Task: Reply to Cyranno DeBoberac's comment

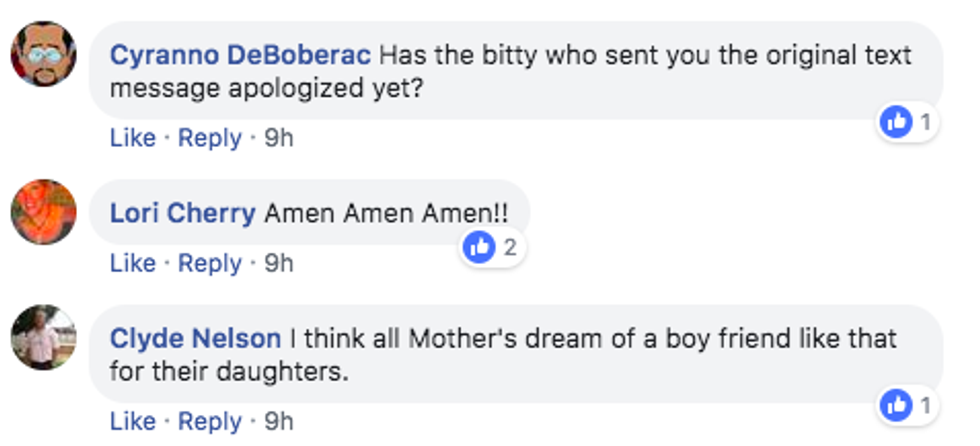Action: coord(210,138)
